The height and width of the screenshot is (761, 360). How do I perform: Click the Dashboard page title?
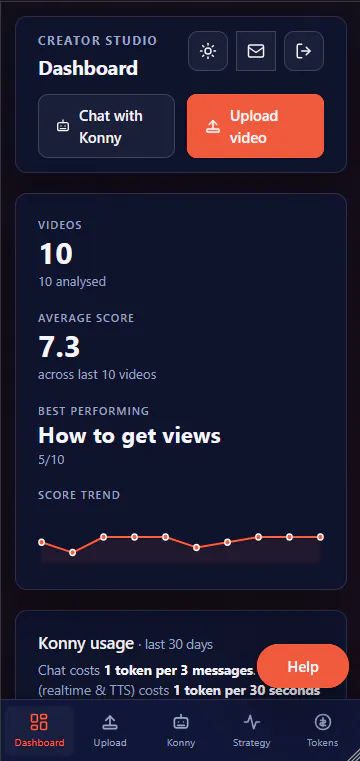tap(88, 68)
